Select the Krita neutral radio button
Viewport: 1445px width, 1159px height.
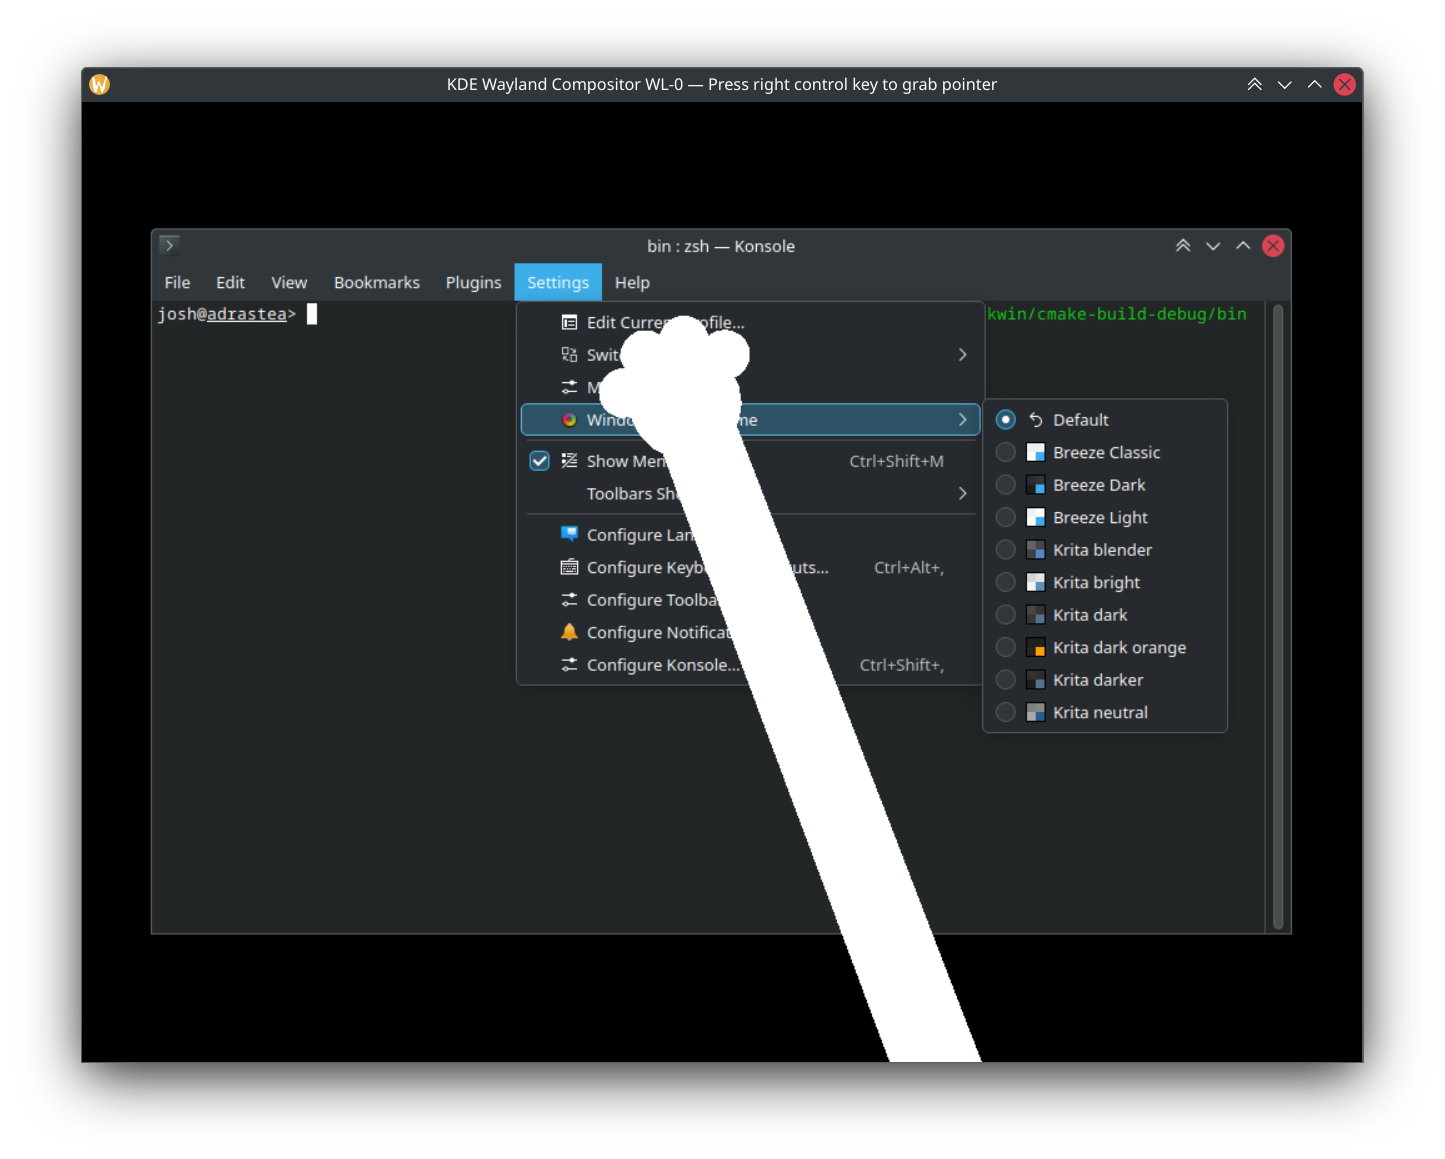click(1006, 712)
